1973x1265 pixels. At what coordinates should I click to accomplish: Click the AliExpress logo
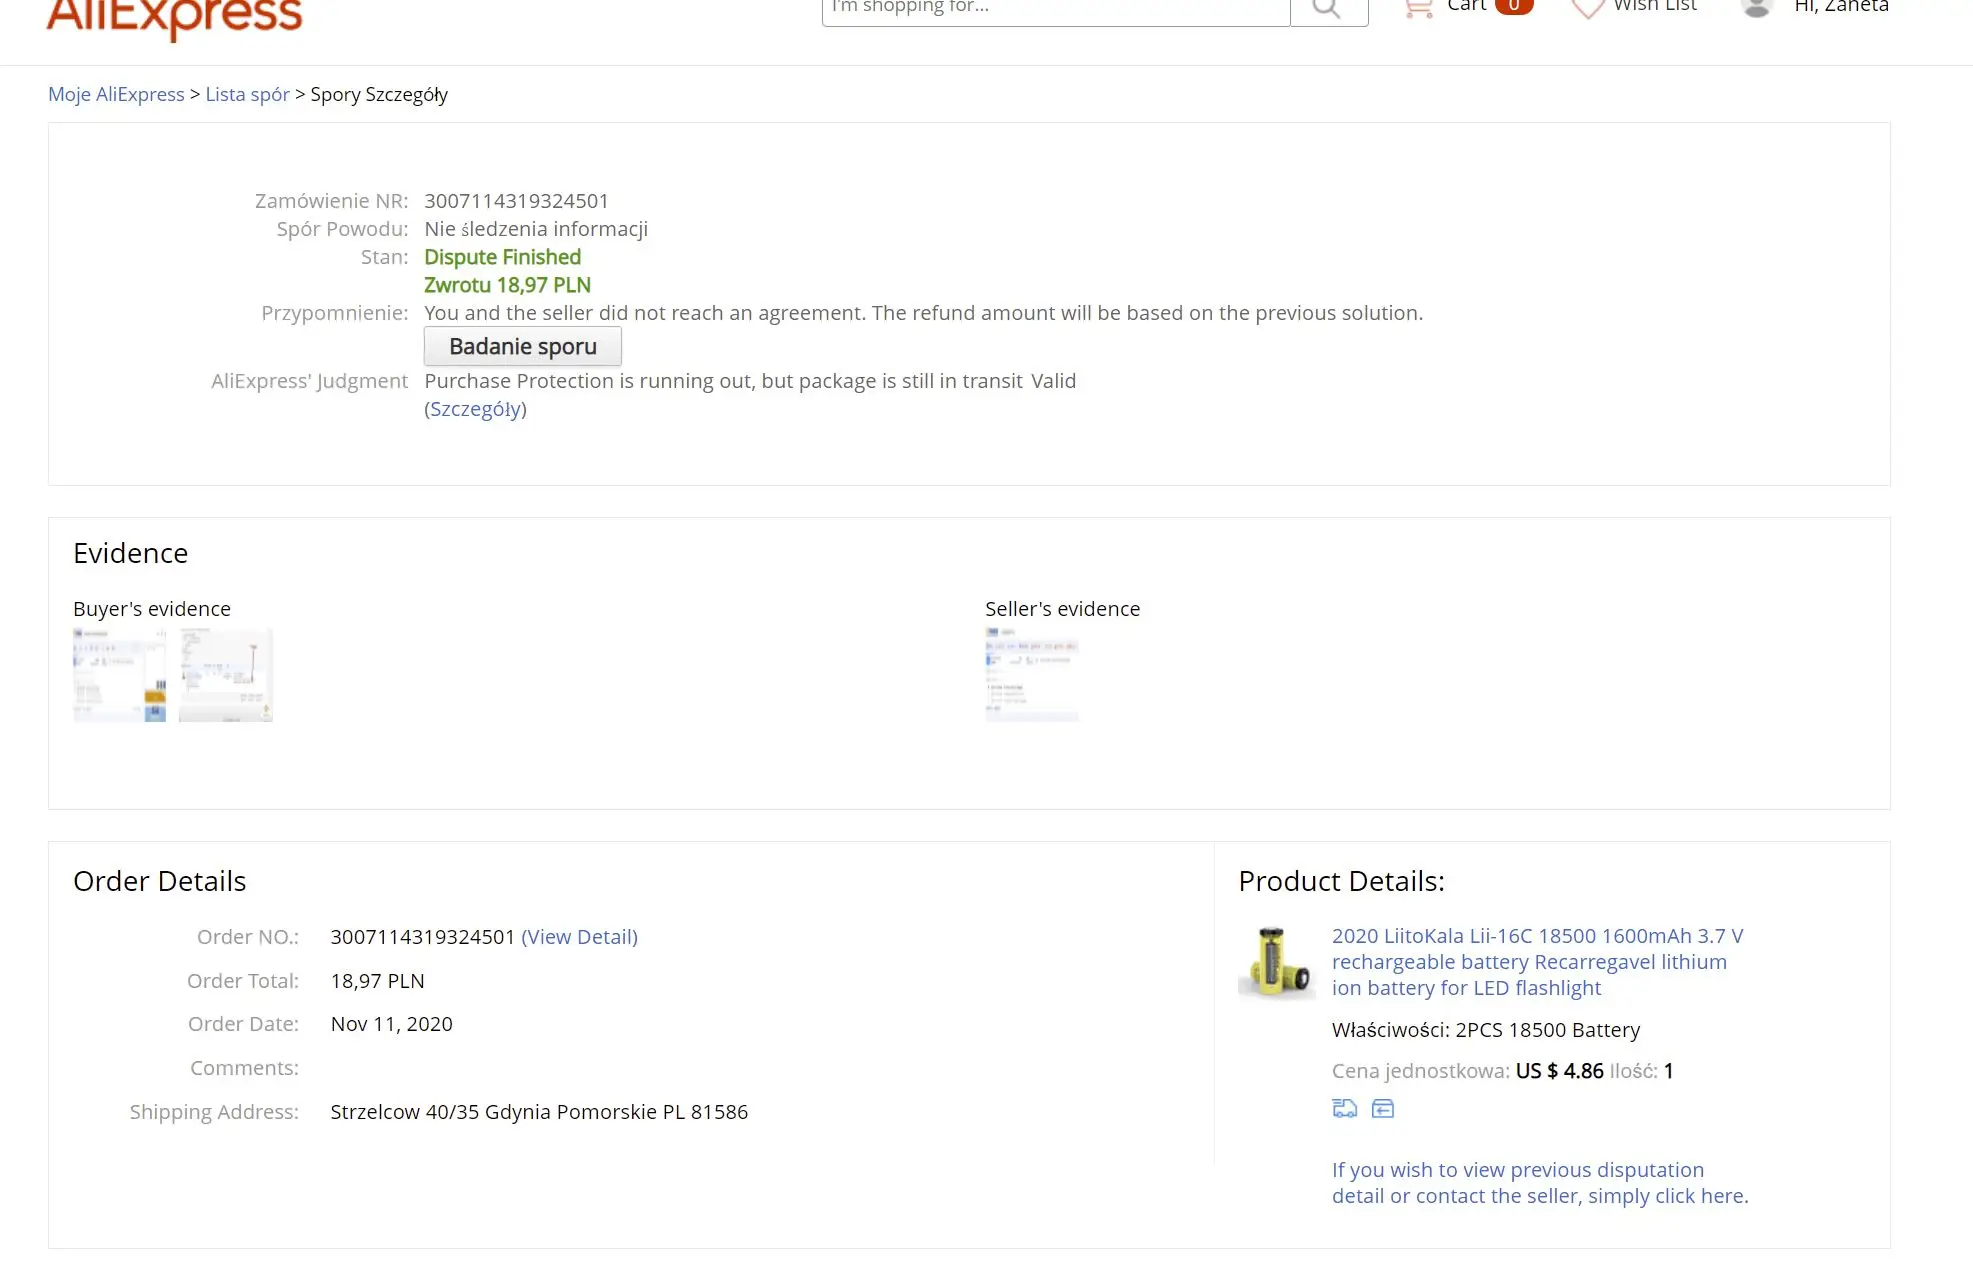[174, 16]
